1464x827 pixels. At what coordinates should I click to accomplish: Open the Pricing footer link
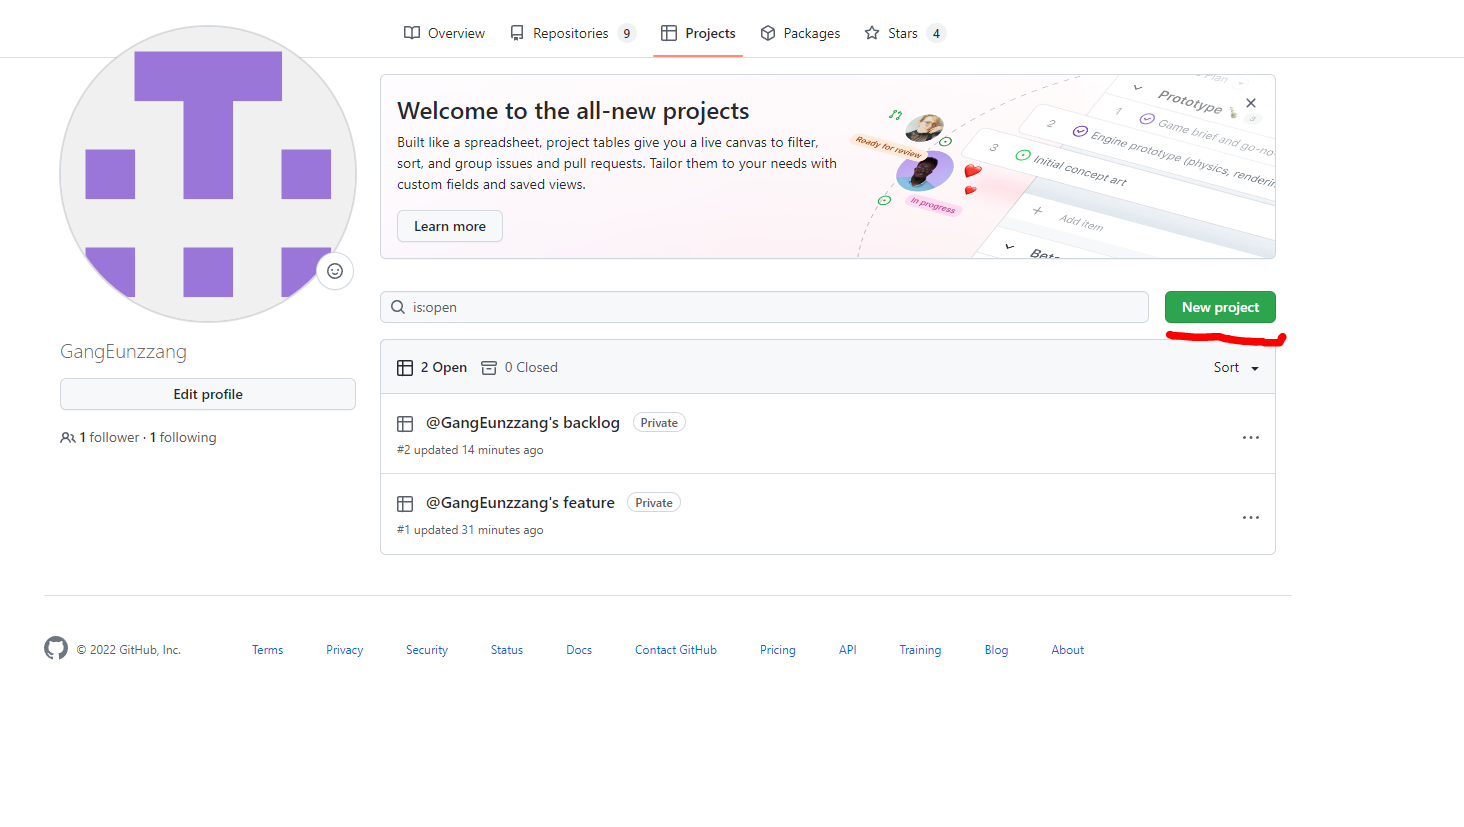coord(777,650)
